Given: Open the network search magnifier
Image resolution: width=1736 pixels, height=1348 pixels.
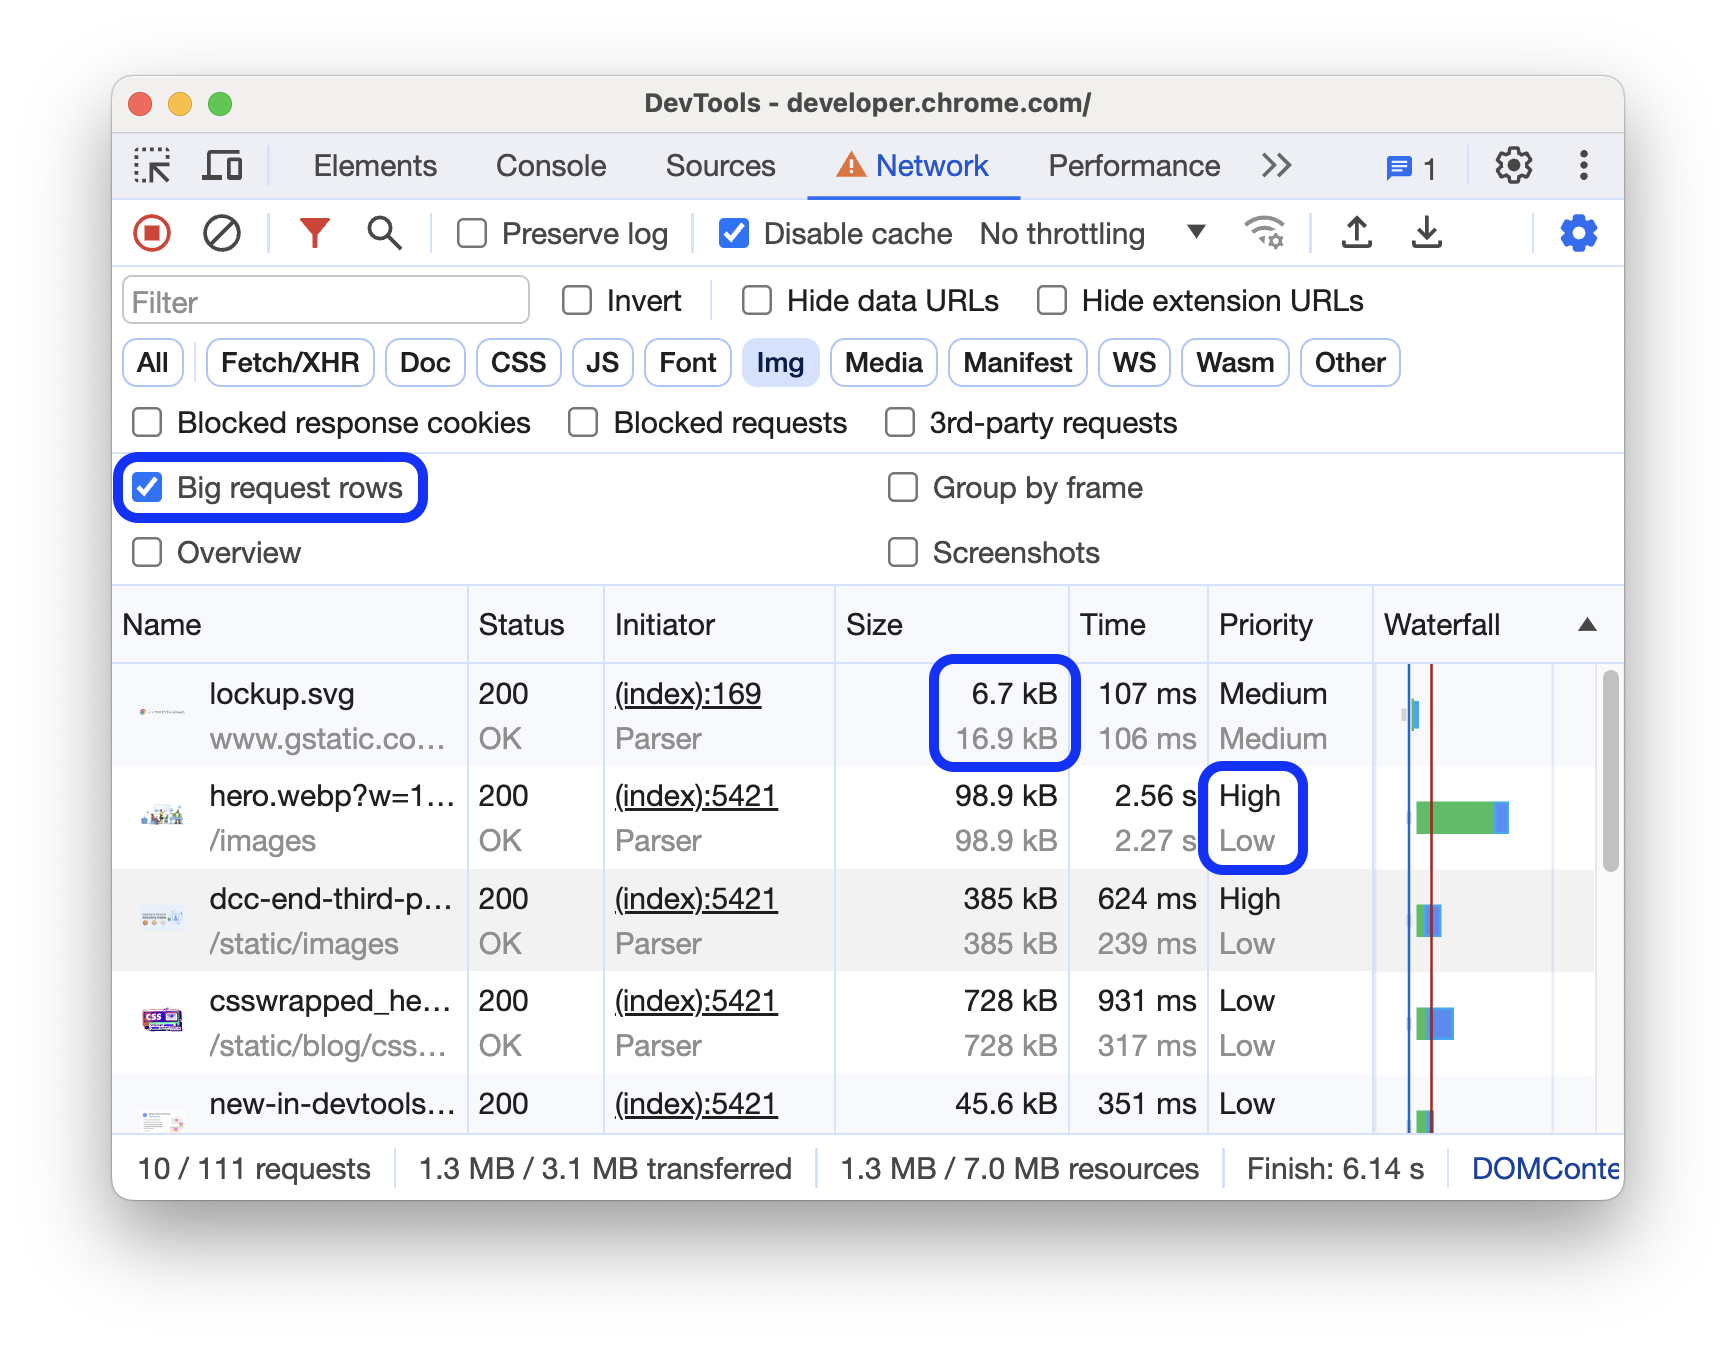Looking at the screenshot, I should click(384, 234).
